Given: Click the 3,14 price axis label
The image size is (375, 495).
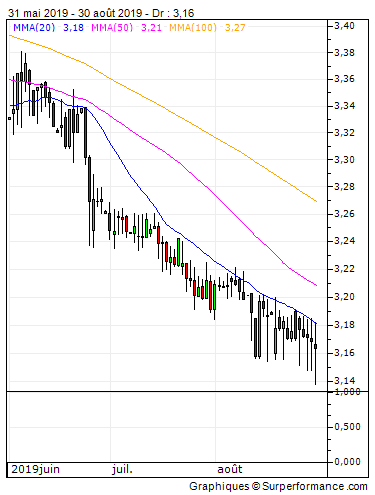Looking at the screenshot, I should point(344,380).
